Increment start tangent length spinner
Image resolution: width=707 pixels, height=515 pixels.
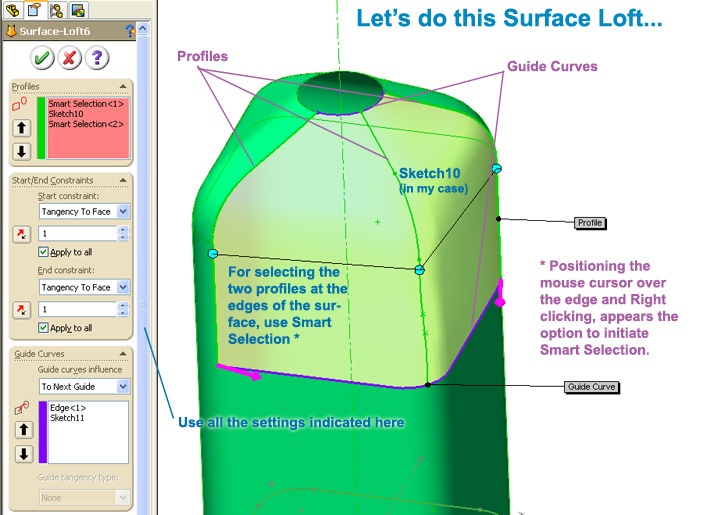[123, 230]
